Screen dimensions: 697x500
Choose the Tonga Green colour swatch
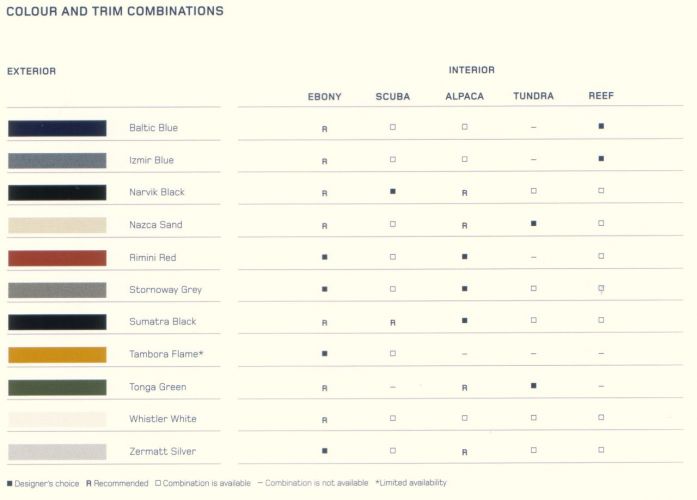tap(57, 387)
